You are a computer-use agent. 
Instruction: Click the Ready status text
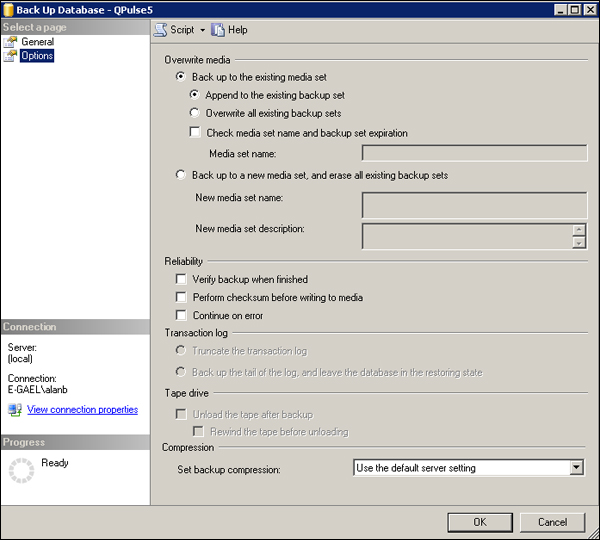point(55,463)
